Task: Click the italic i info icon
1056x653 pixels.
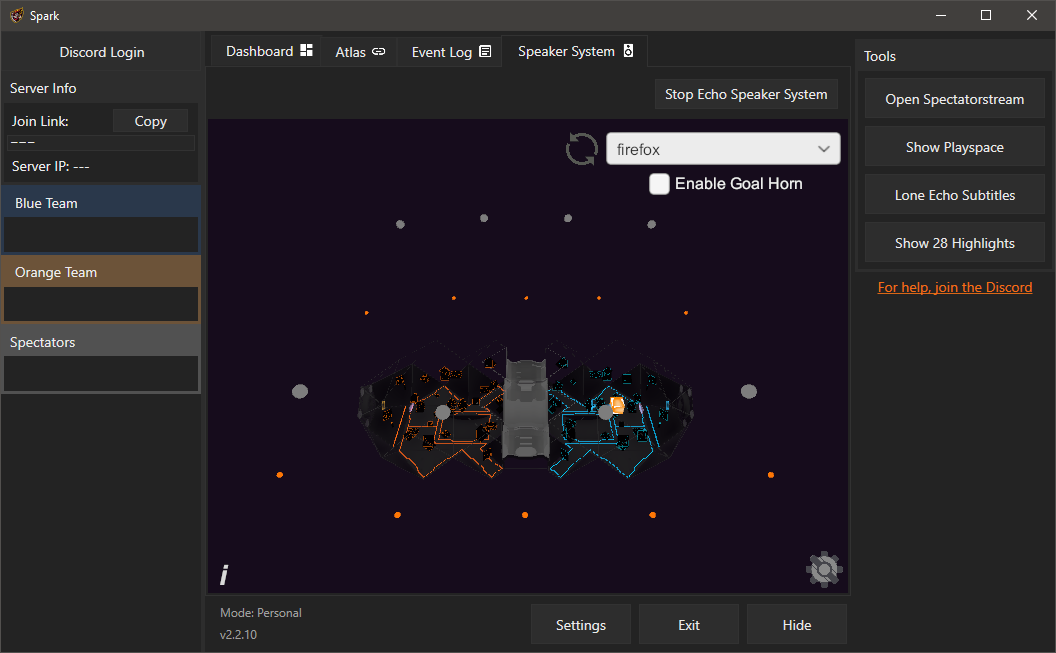Action: click(224, 575)
